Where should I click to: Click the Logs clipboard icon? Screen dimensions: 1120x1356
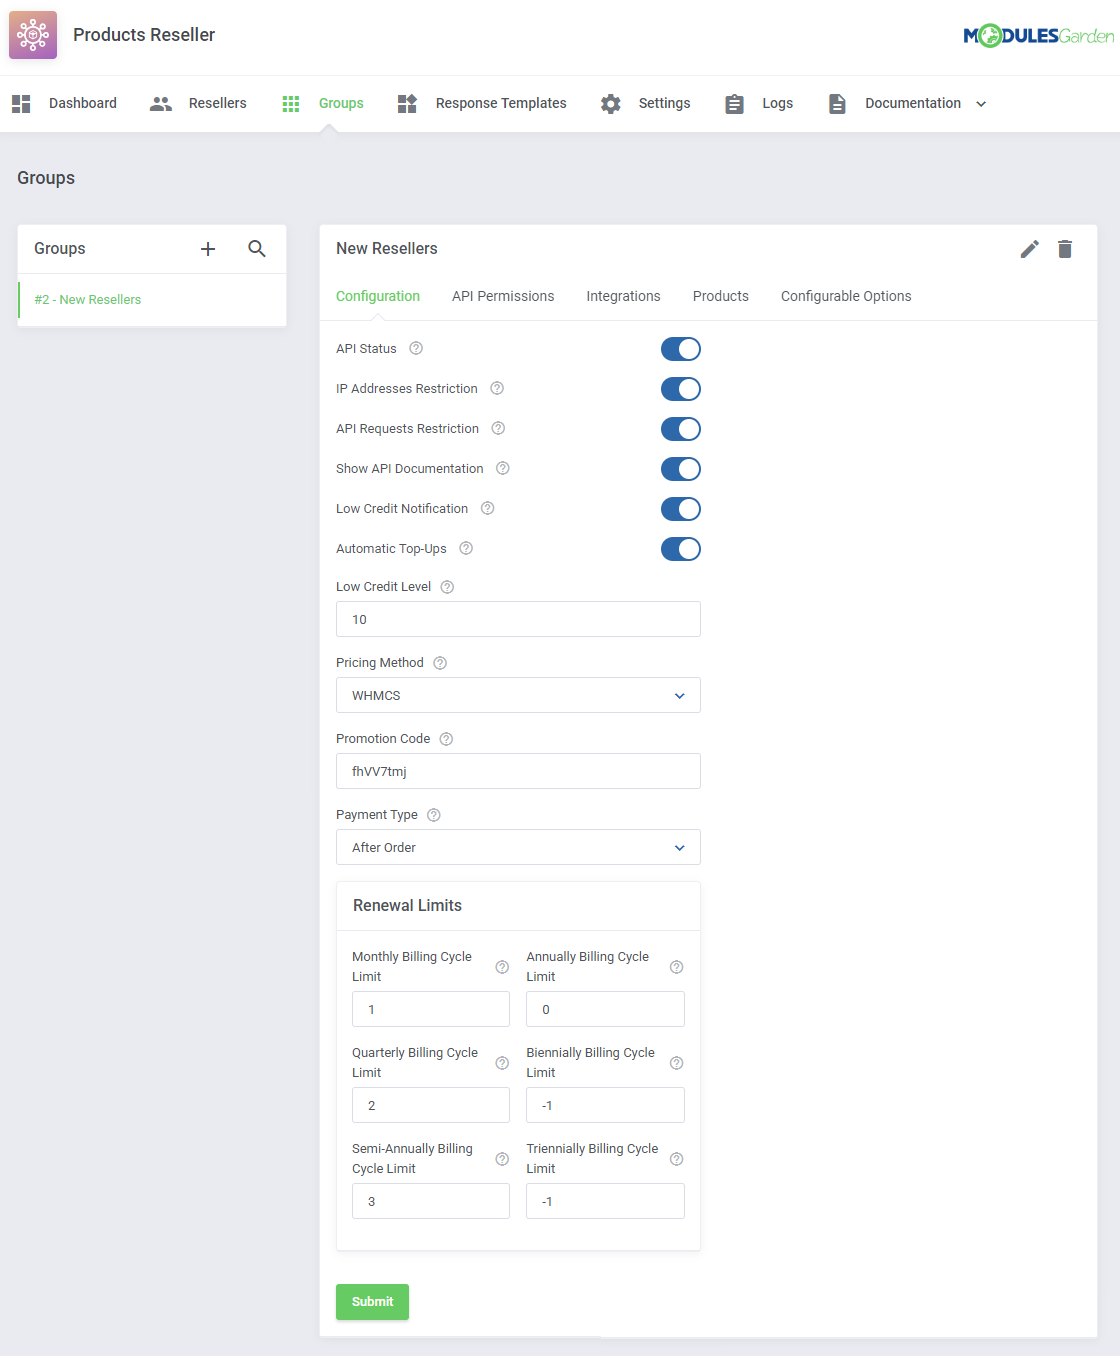click(734, 104)
